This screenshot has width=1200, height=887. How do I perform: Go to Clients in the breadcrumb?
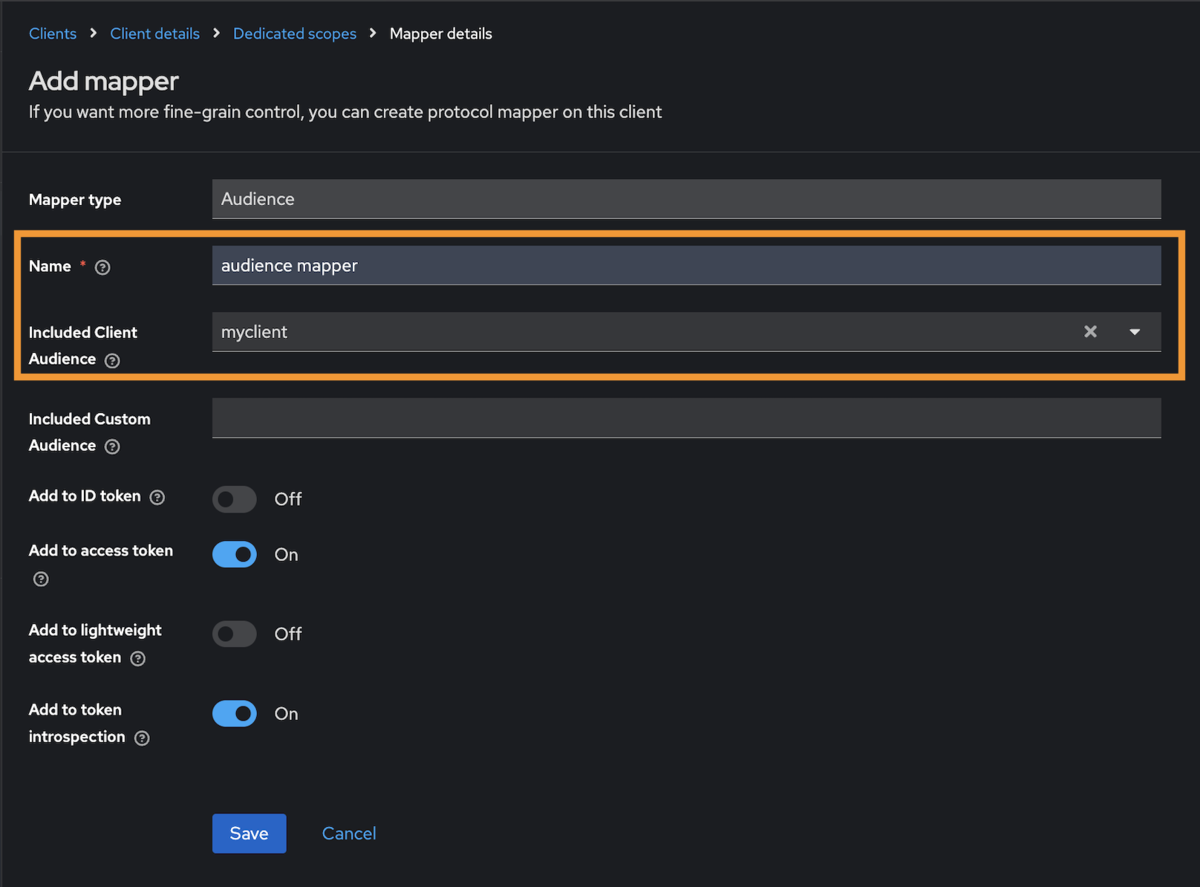53,34
